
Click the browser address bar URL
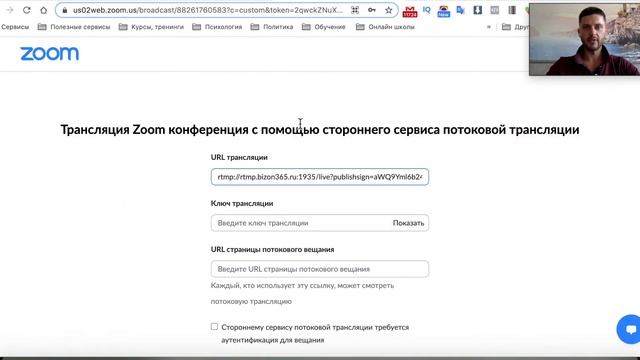tap(208, 10)
